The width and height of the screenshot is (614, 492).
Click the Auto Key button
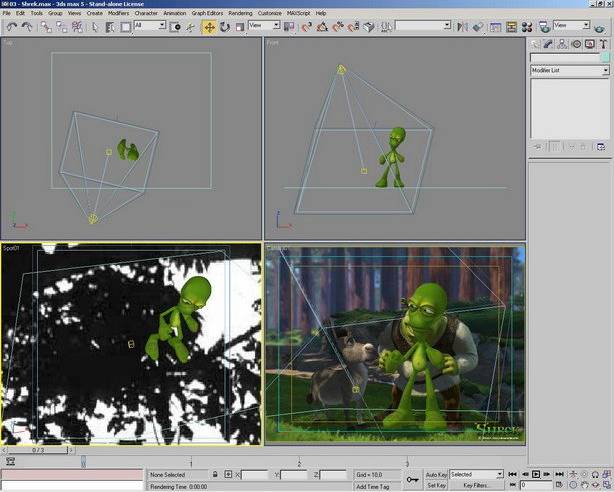click(x=436, y=474)
